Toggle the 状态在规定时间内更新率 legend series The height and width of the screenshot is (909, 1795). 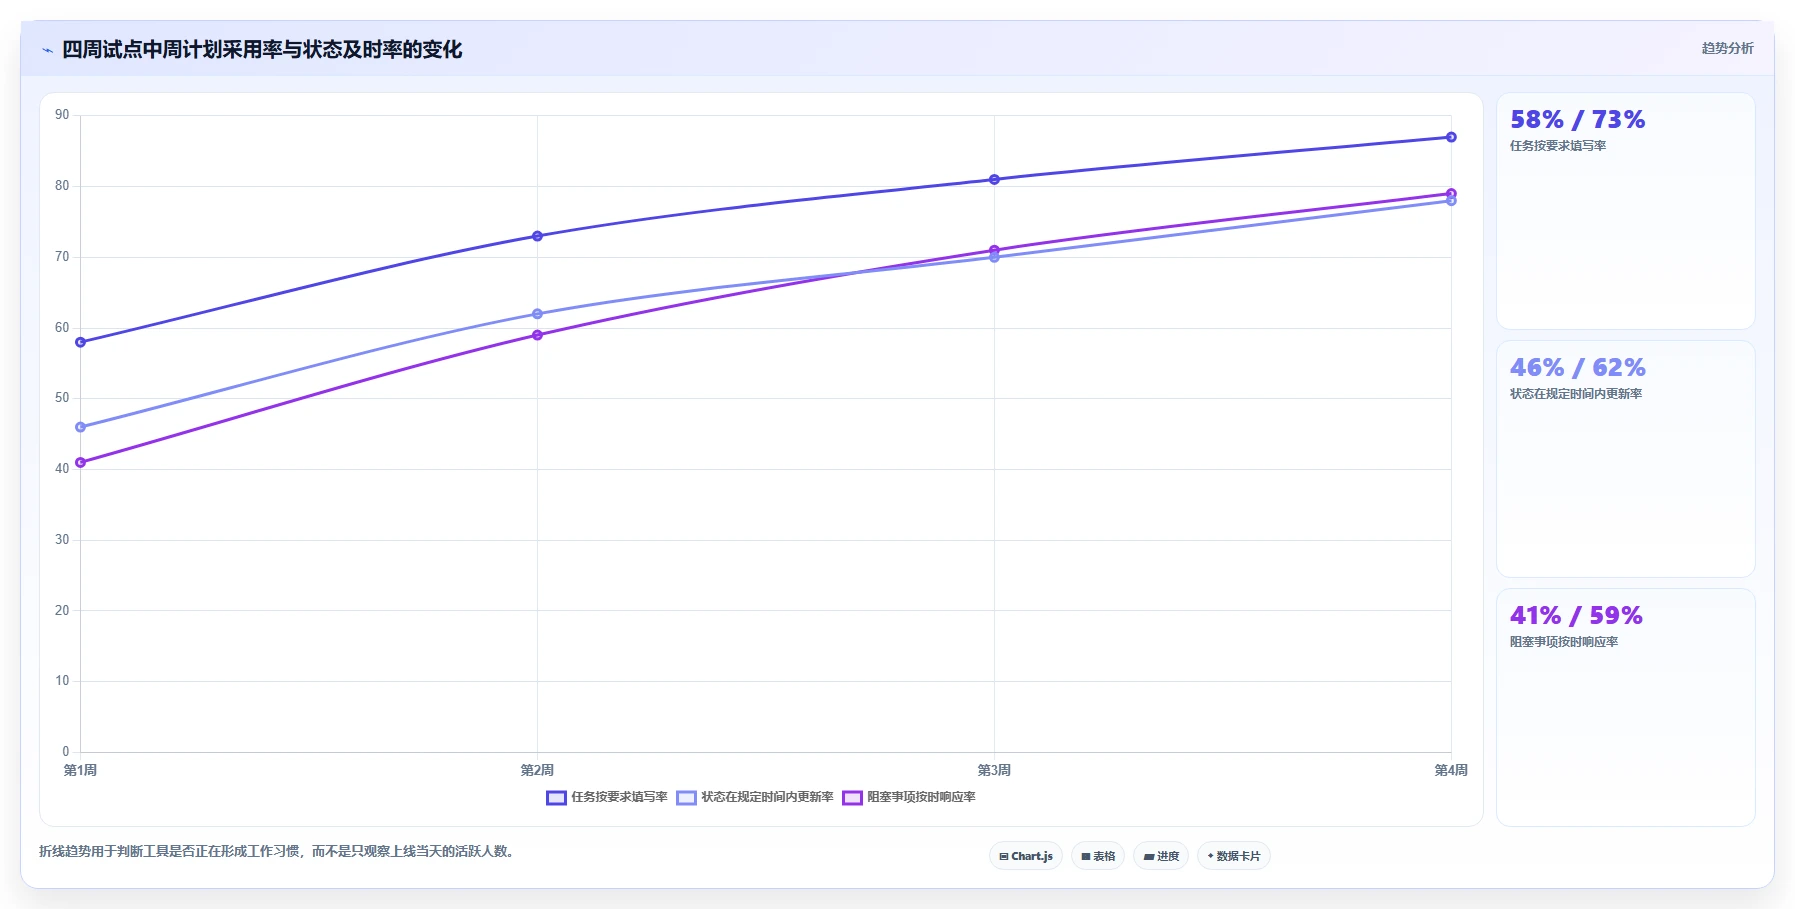pyautogui.click(x=755, y=797)
